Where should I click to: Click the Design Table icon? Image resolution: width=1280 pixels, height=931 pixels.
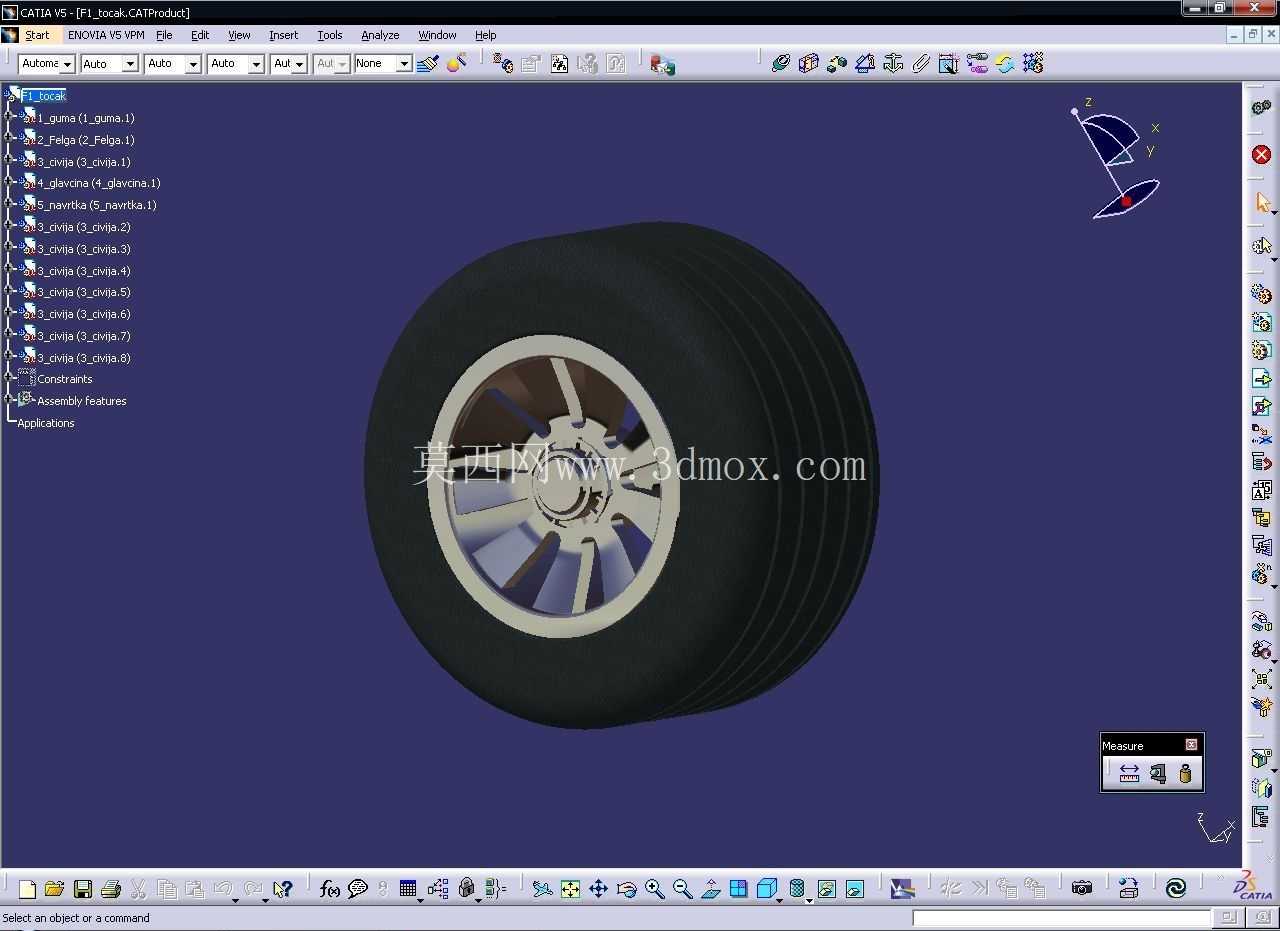point(407,889)
